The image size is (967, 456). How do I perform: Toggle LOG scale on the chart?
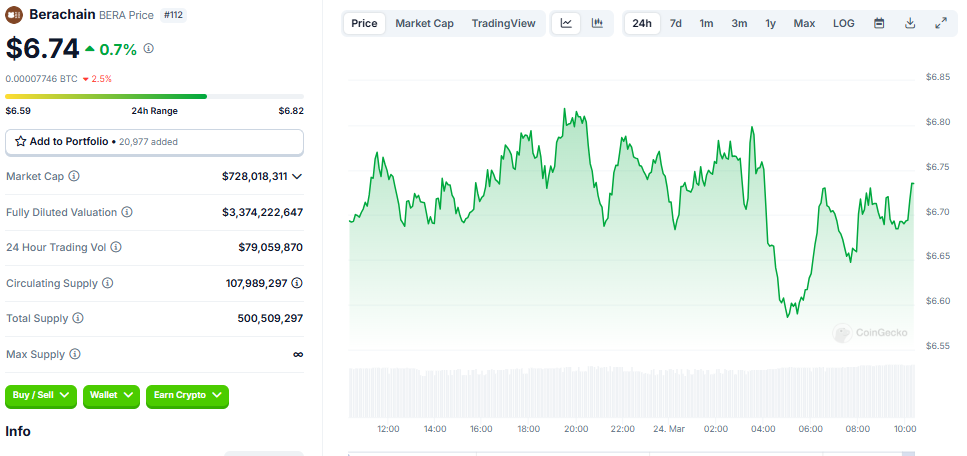pyautogui.click(x=844, y=23)
